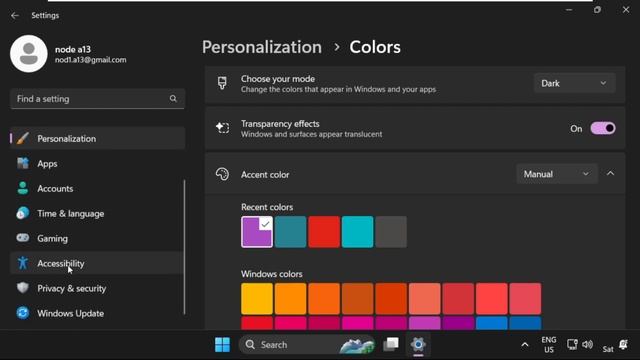Click the Windows colors heading

(x=271, y=274)
